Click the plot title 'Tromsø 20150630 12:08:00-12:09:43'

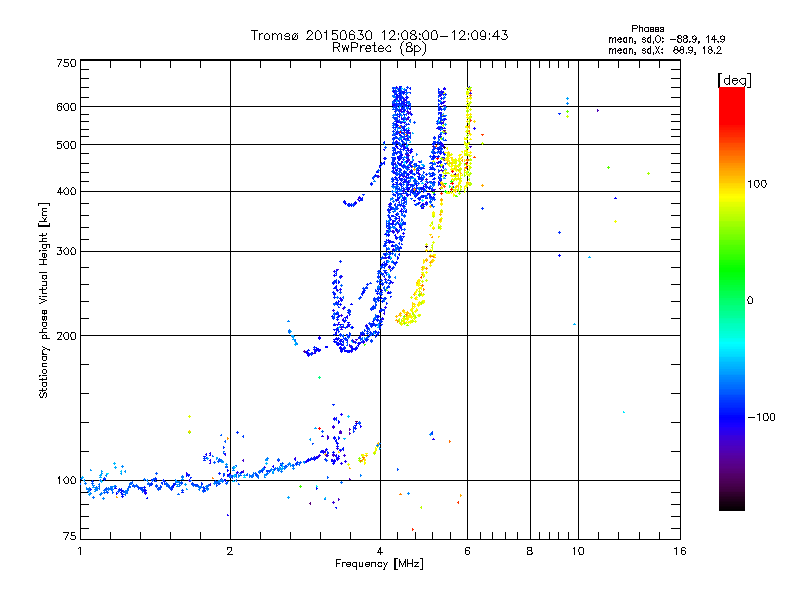(379, 35)
